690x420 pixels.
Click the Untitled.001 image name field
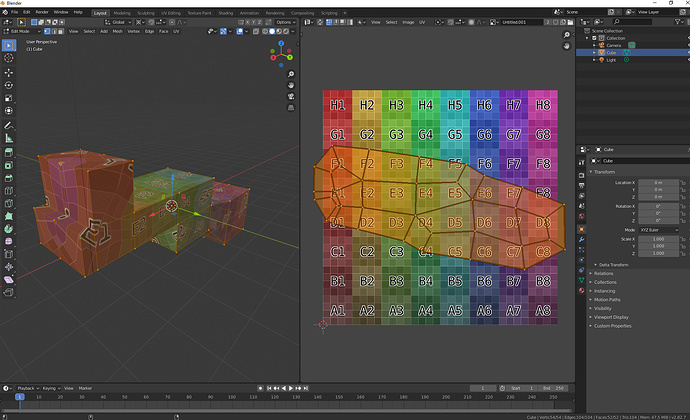click(x=521, y=22)
